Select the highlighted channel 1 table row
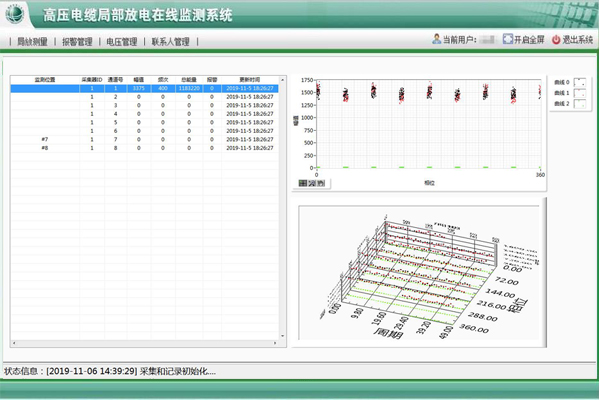 tap(146, 89)
